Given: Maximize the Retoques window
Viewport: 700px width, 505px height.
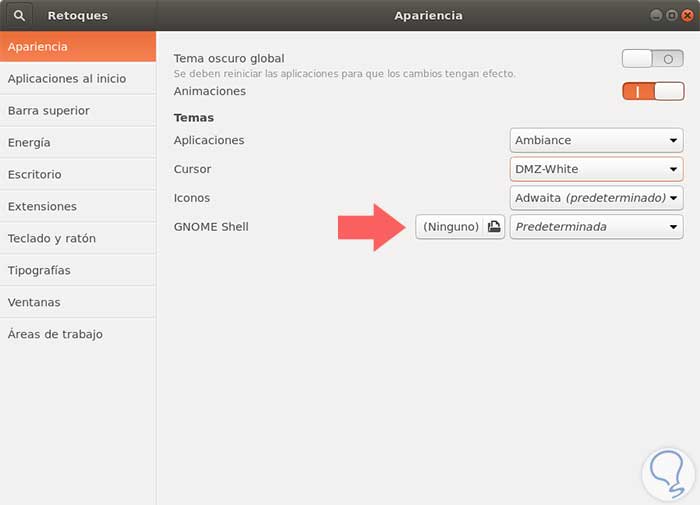Looking at the screenshot, I should coord(671,15).
